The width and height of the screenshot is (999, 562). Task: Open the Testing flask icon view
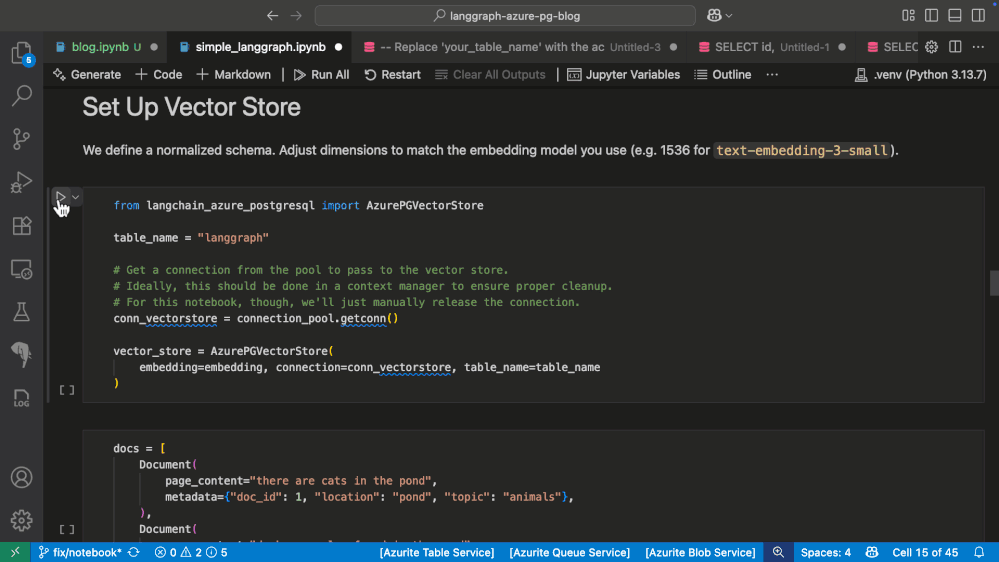21,312
